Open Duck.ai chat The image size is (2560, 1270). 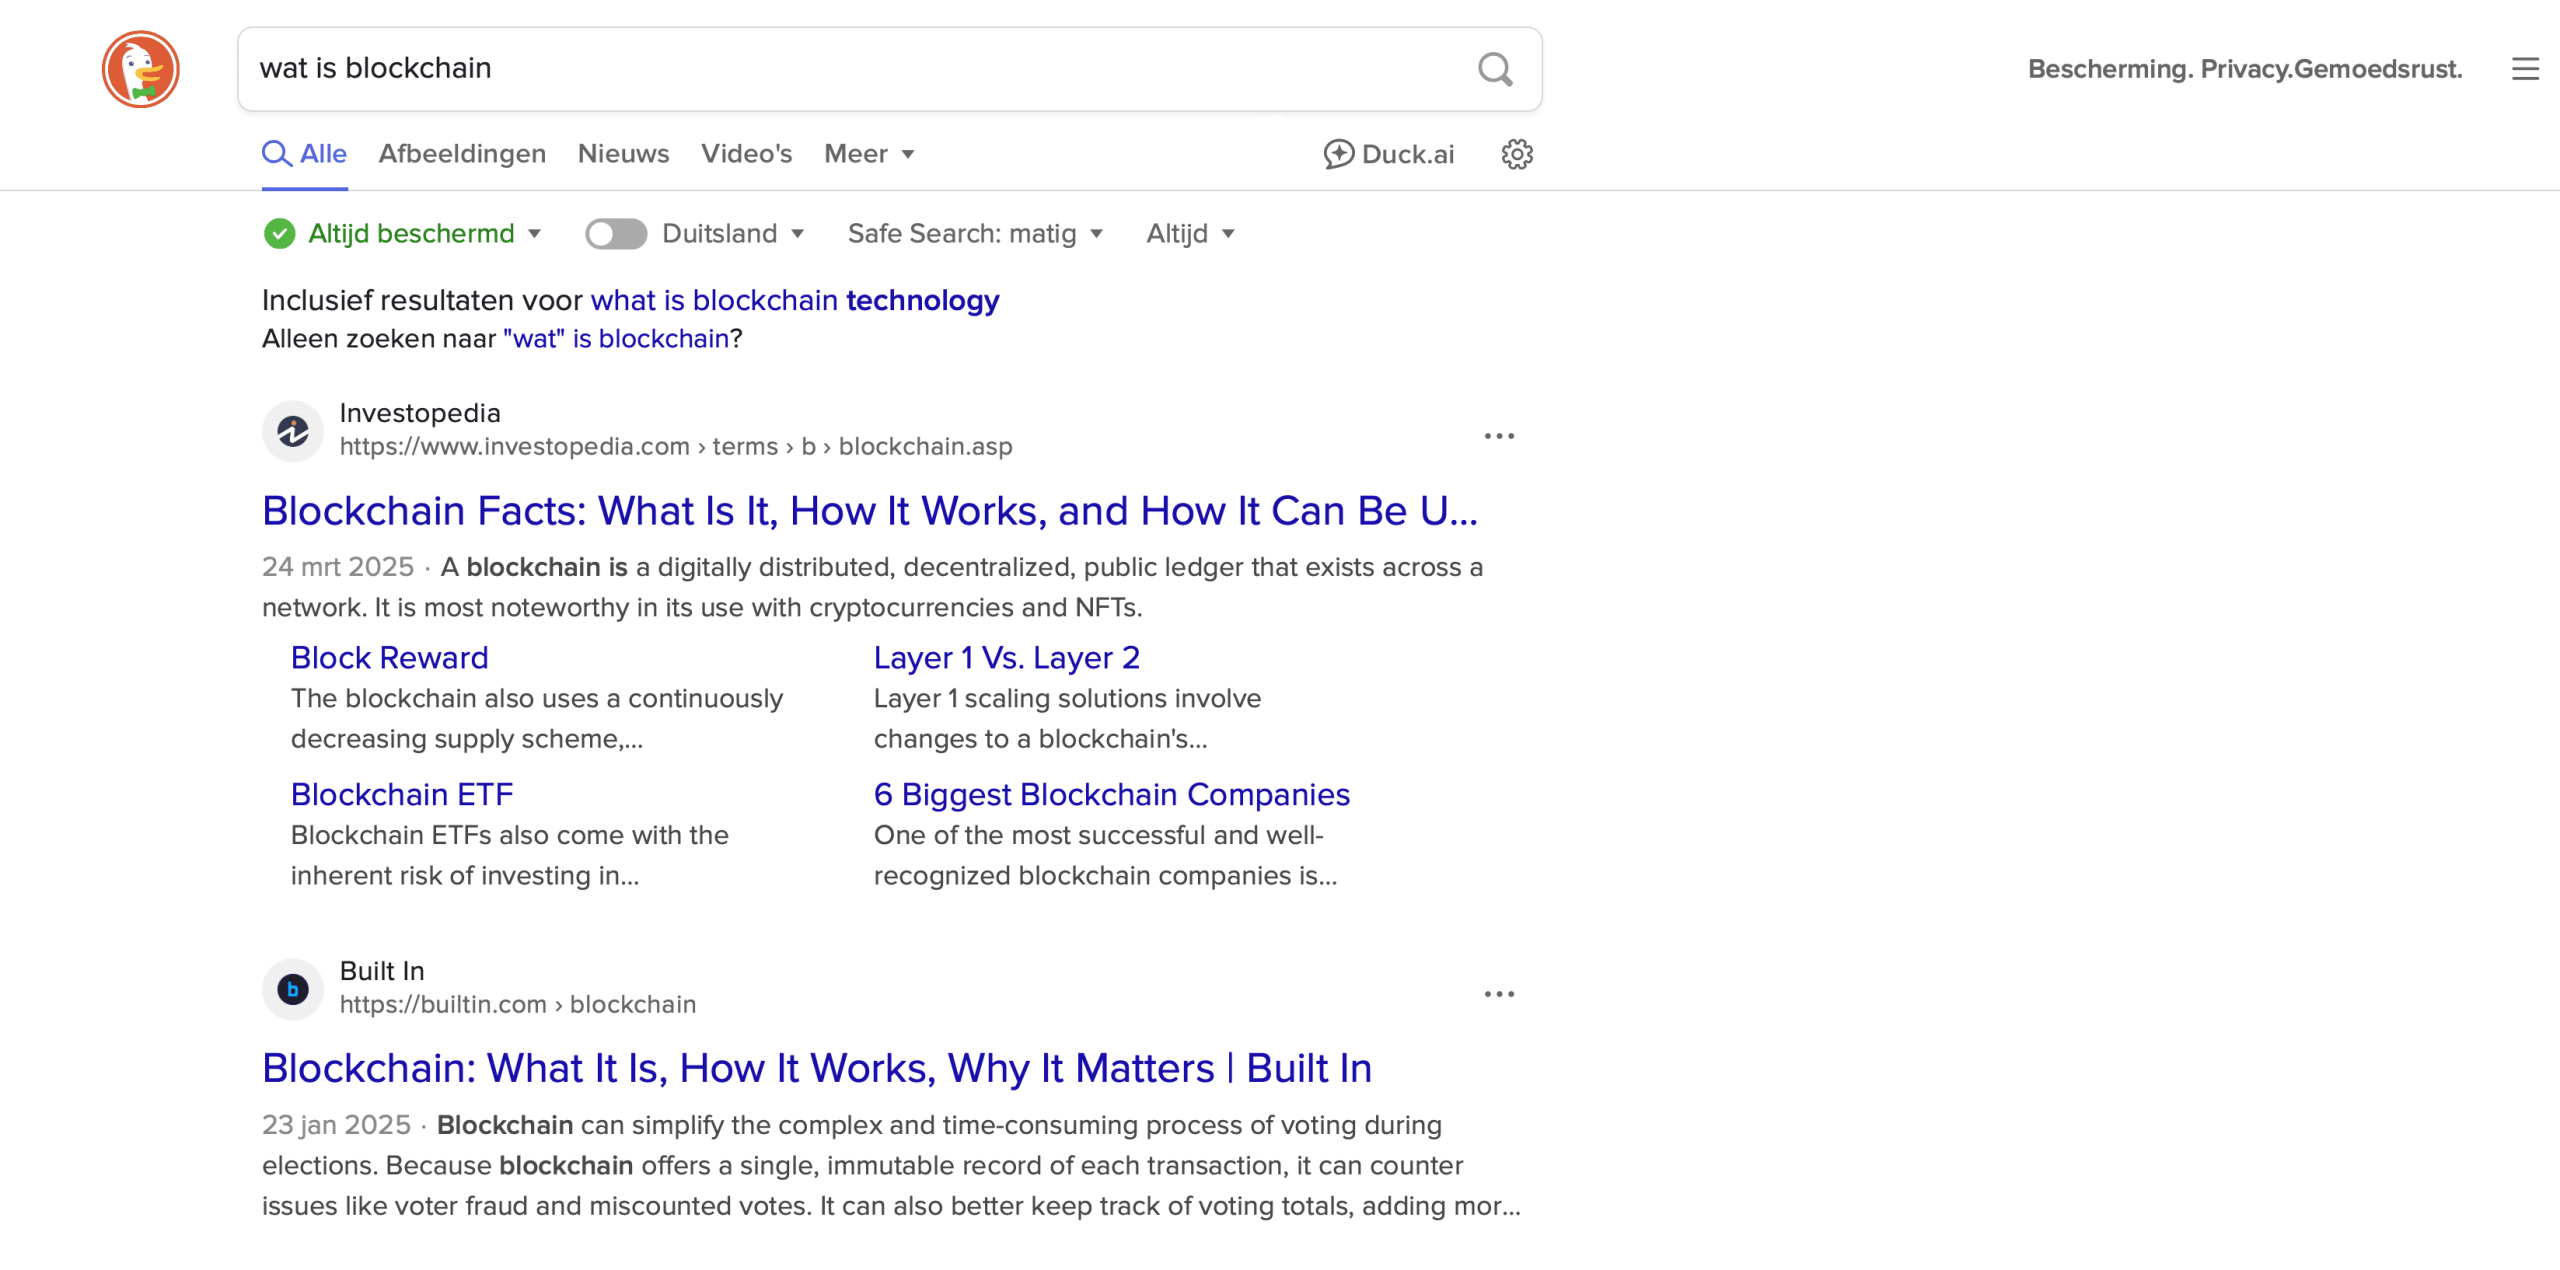(x=1389, y=154)
